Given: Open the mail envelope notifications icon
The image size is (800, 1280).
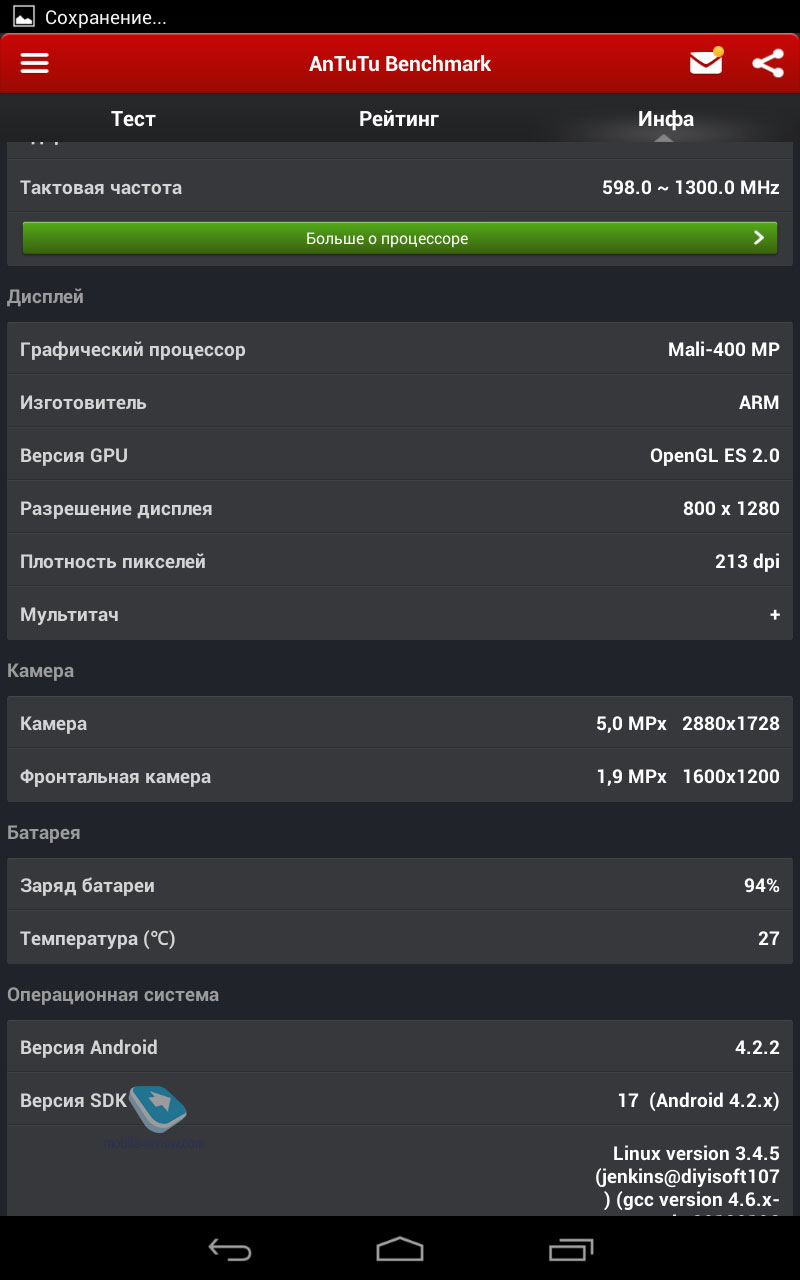Looking at the screenshot, I should click(706, 62).
